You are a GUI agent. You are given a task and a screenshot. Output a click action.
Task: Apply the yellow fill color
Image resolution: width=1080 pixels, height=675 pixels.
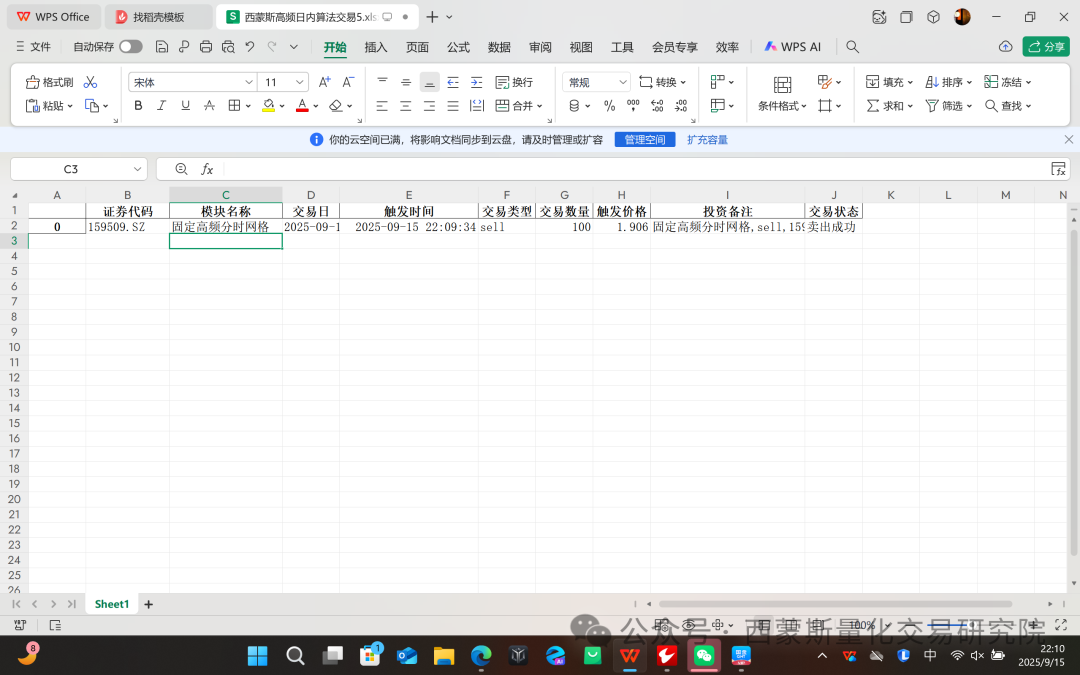(x=269, y=105)
